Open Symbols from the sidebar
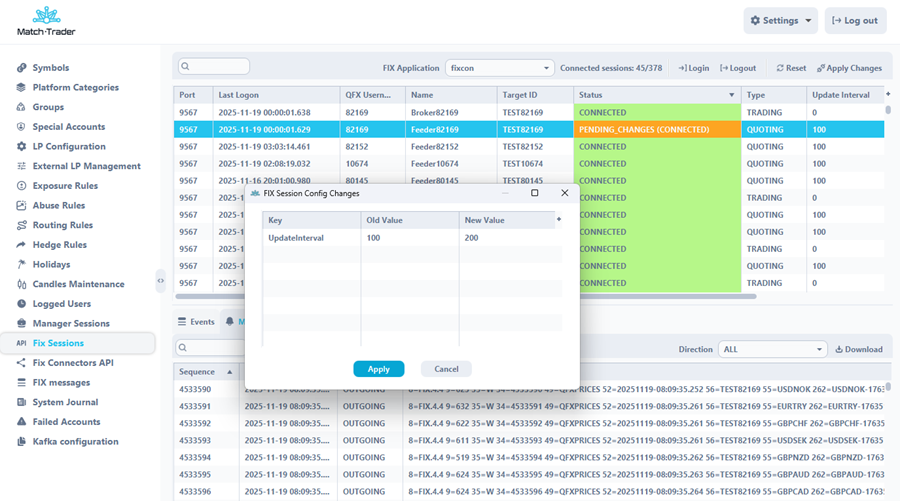The image size is (900, 501). pos(50,68)
